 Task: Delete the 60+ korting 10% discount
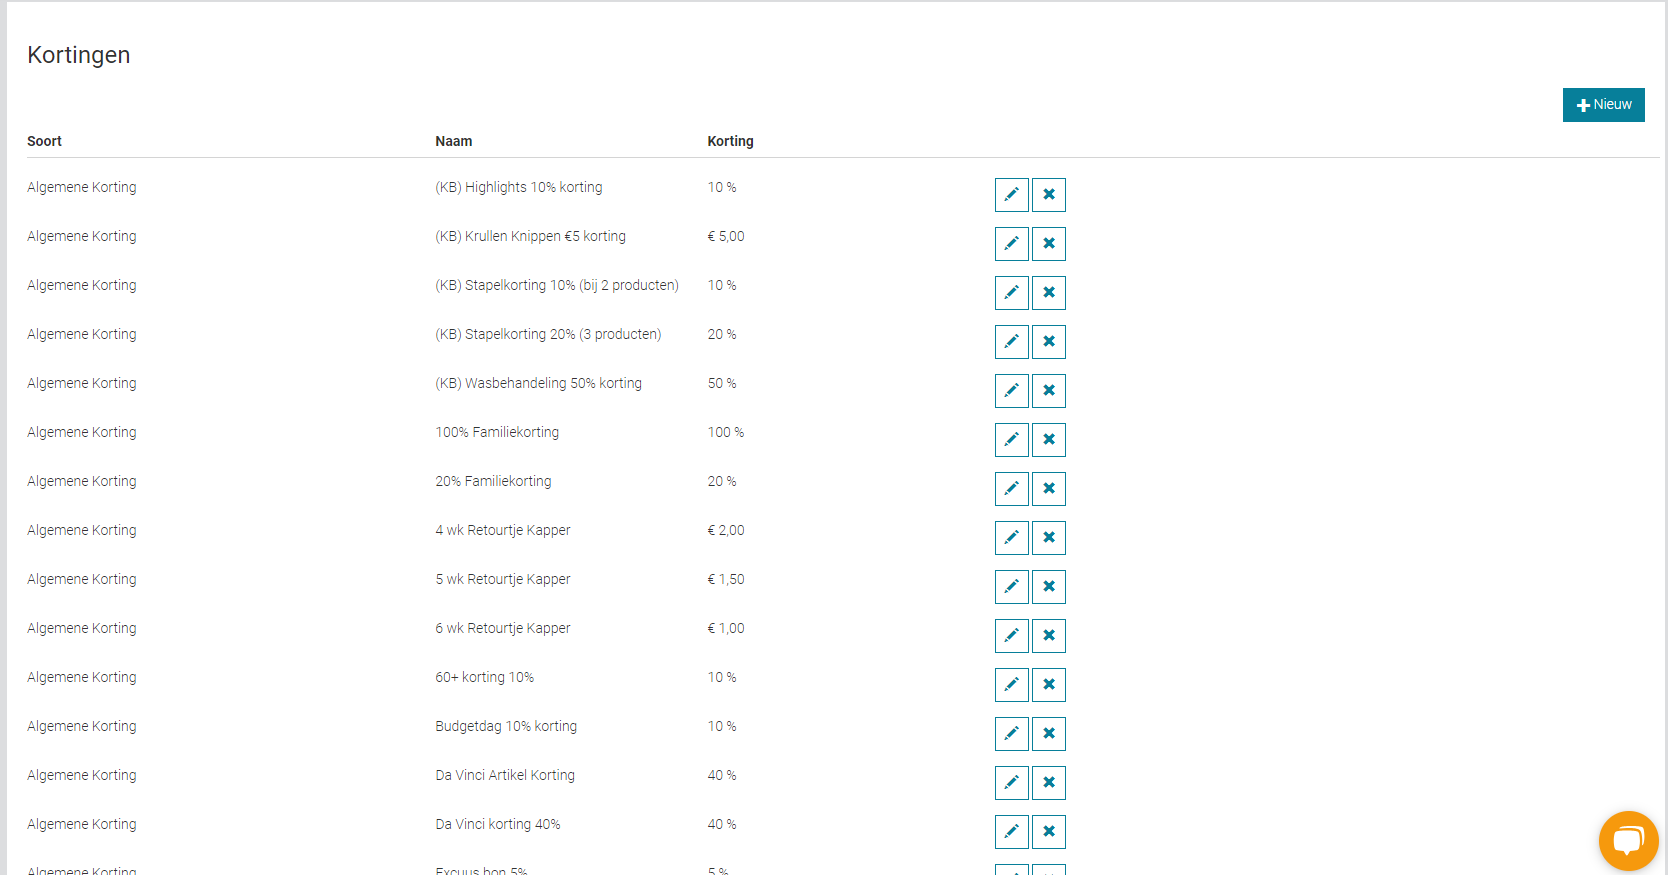point(1048,685)
